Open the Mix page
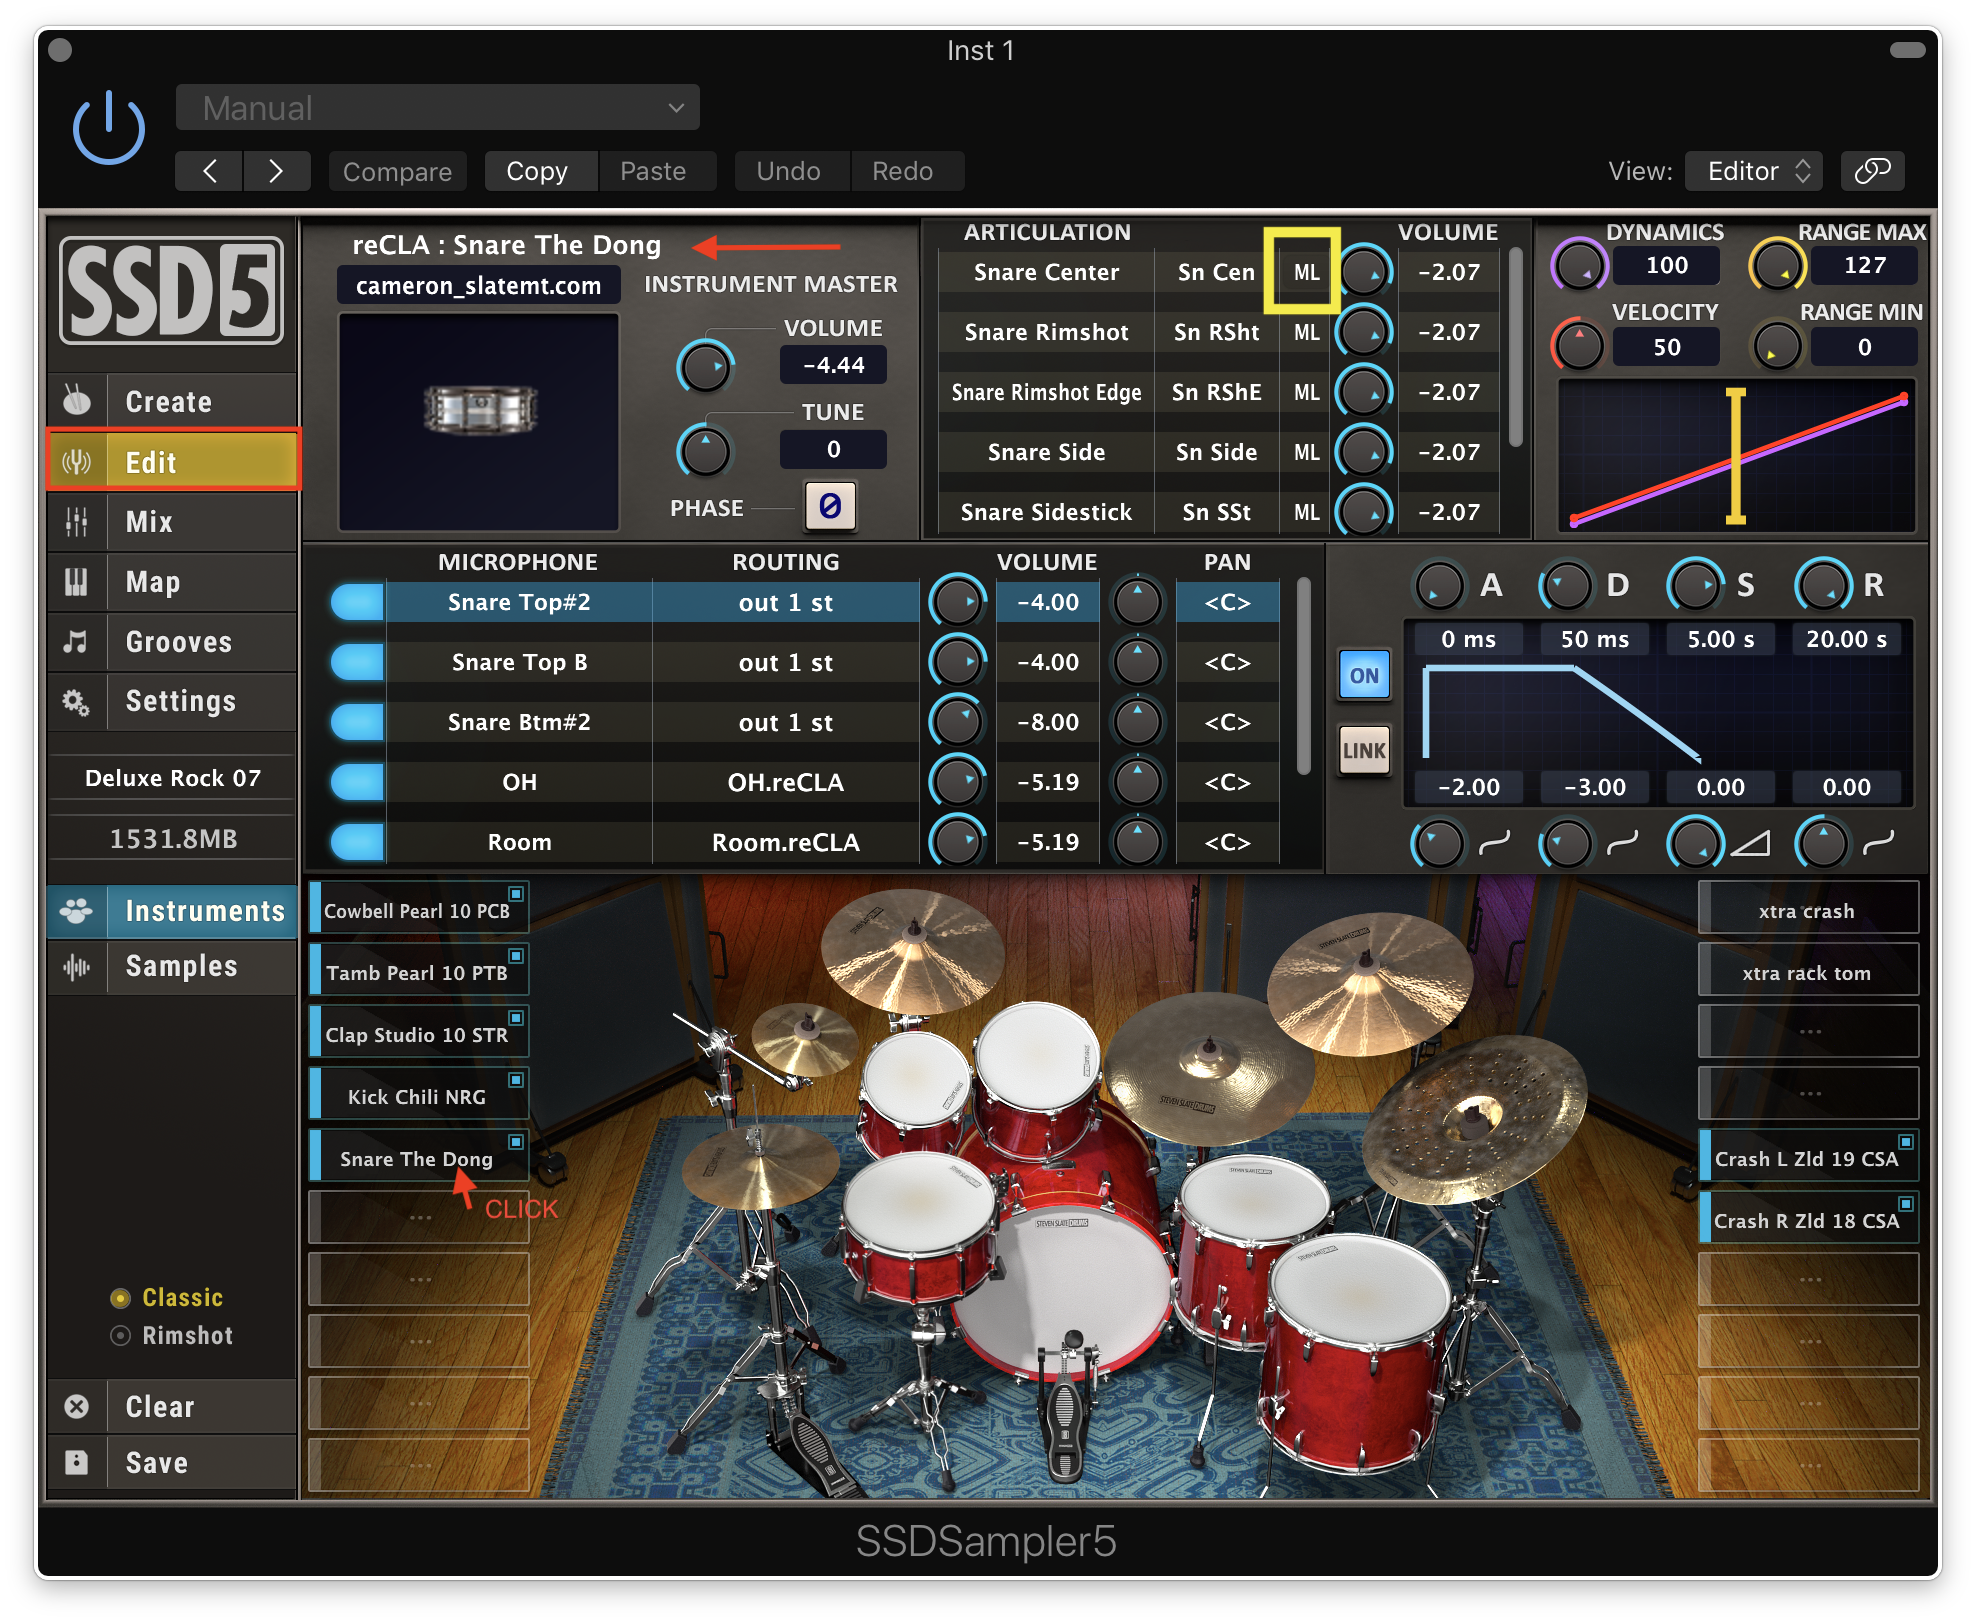This screenshot has height=1622, width=1976. (172, 521)
